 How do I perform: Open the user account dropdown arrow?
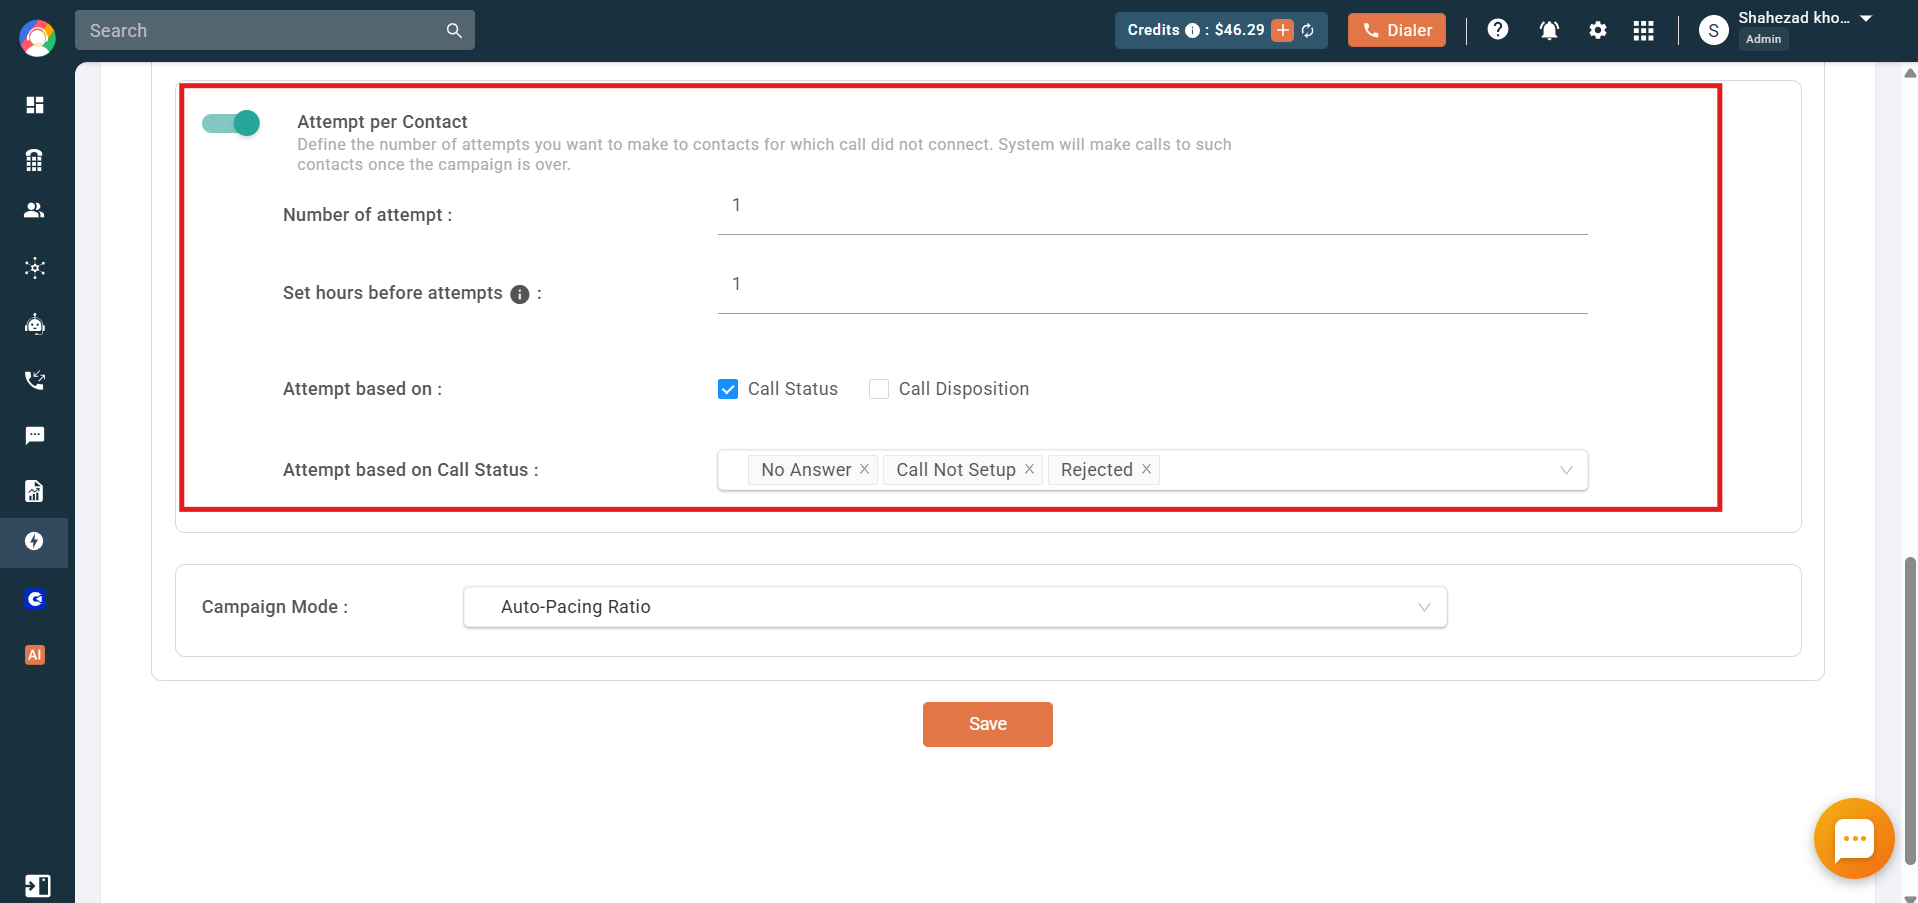click(1866, 19)
